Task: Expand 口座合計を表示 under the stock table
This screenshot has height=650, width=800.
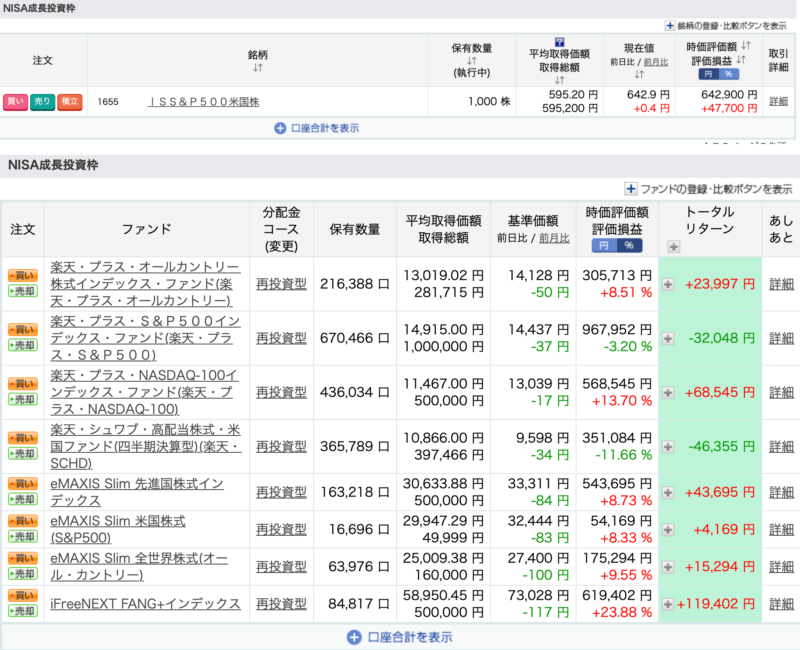Action: coord(316,128)
